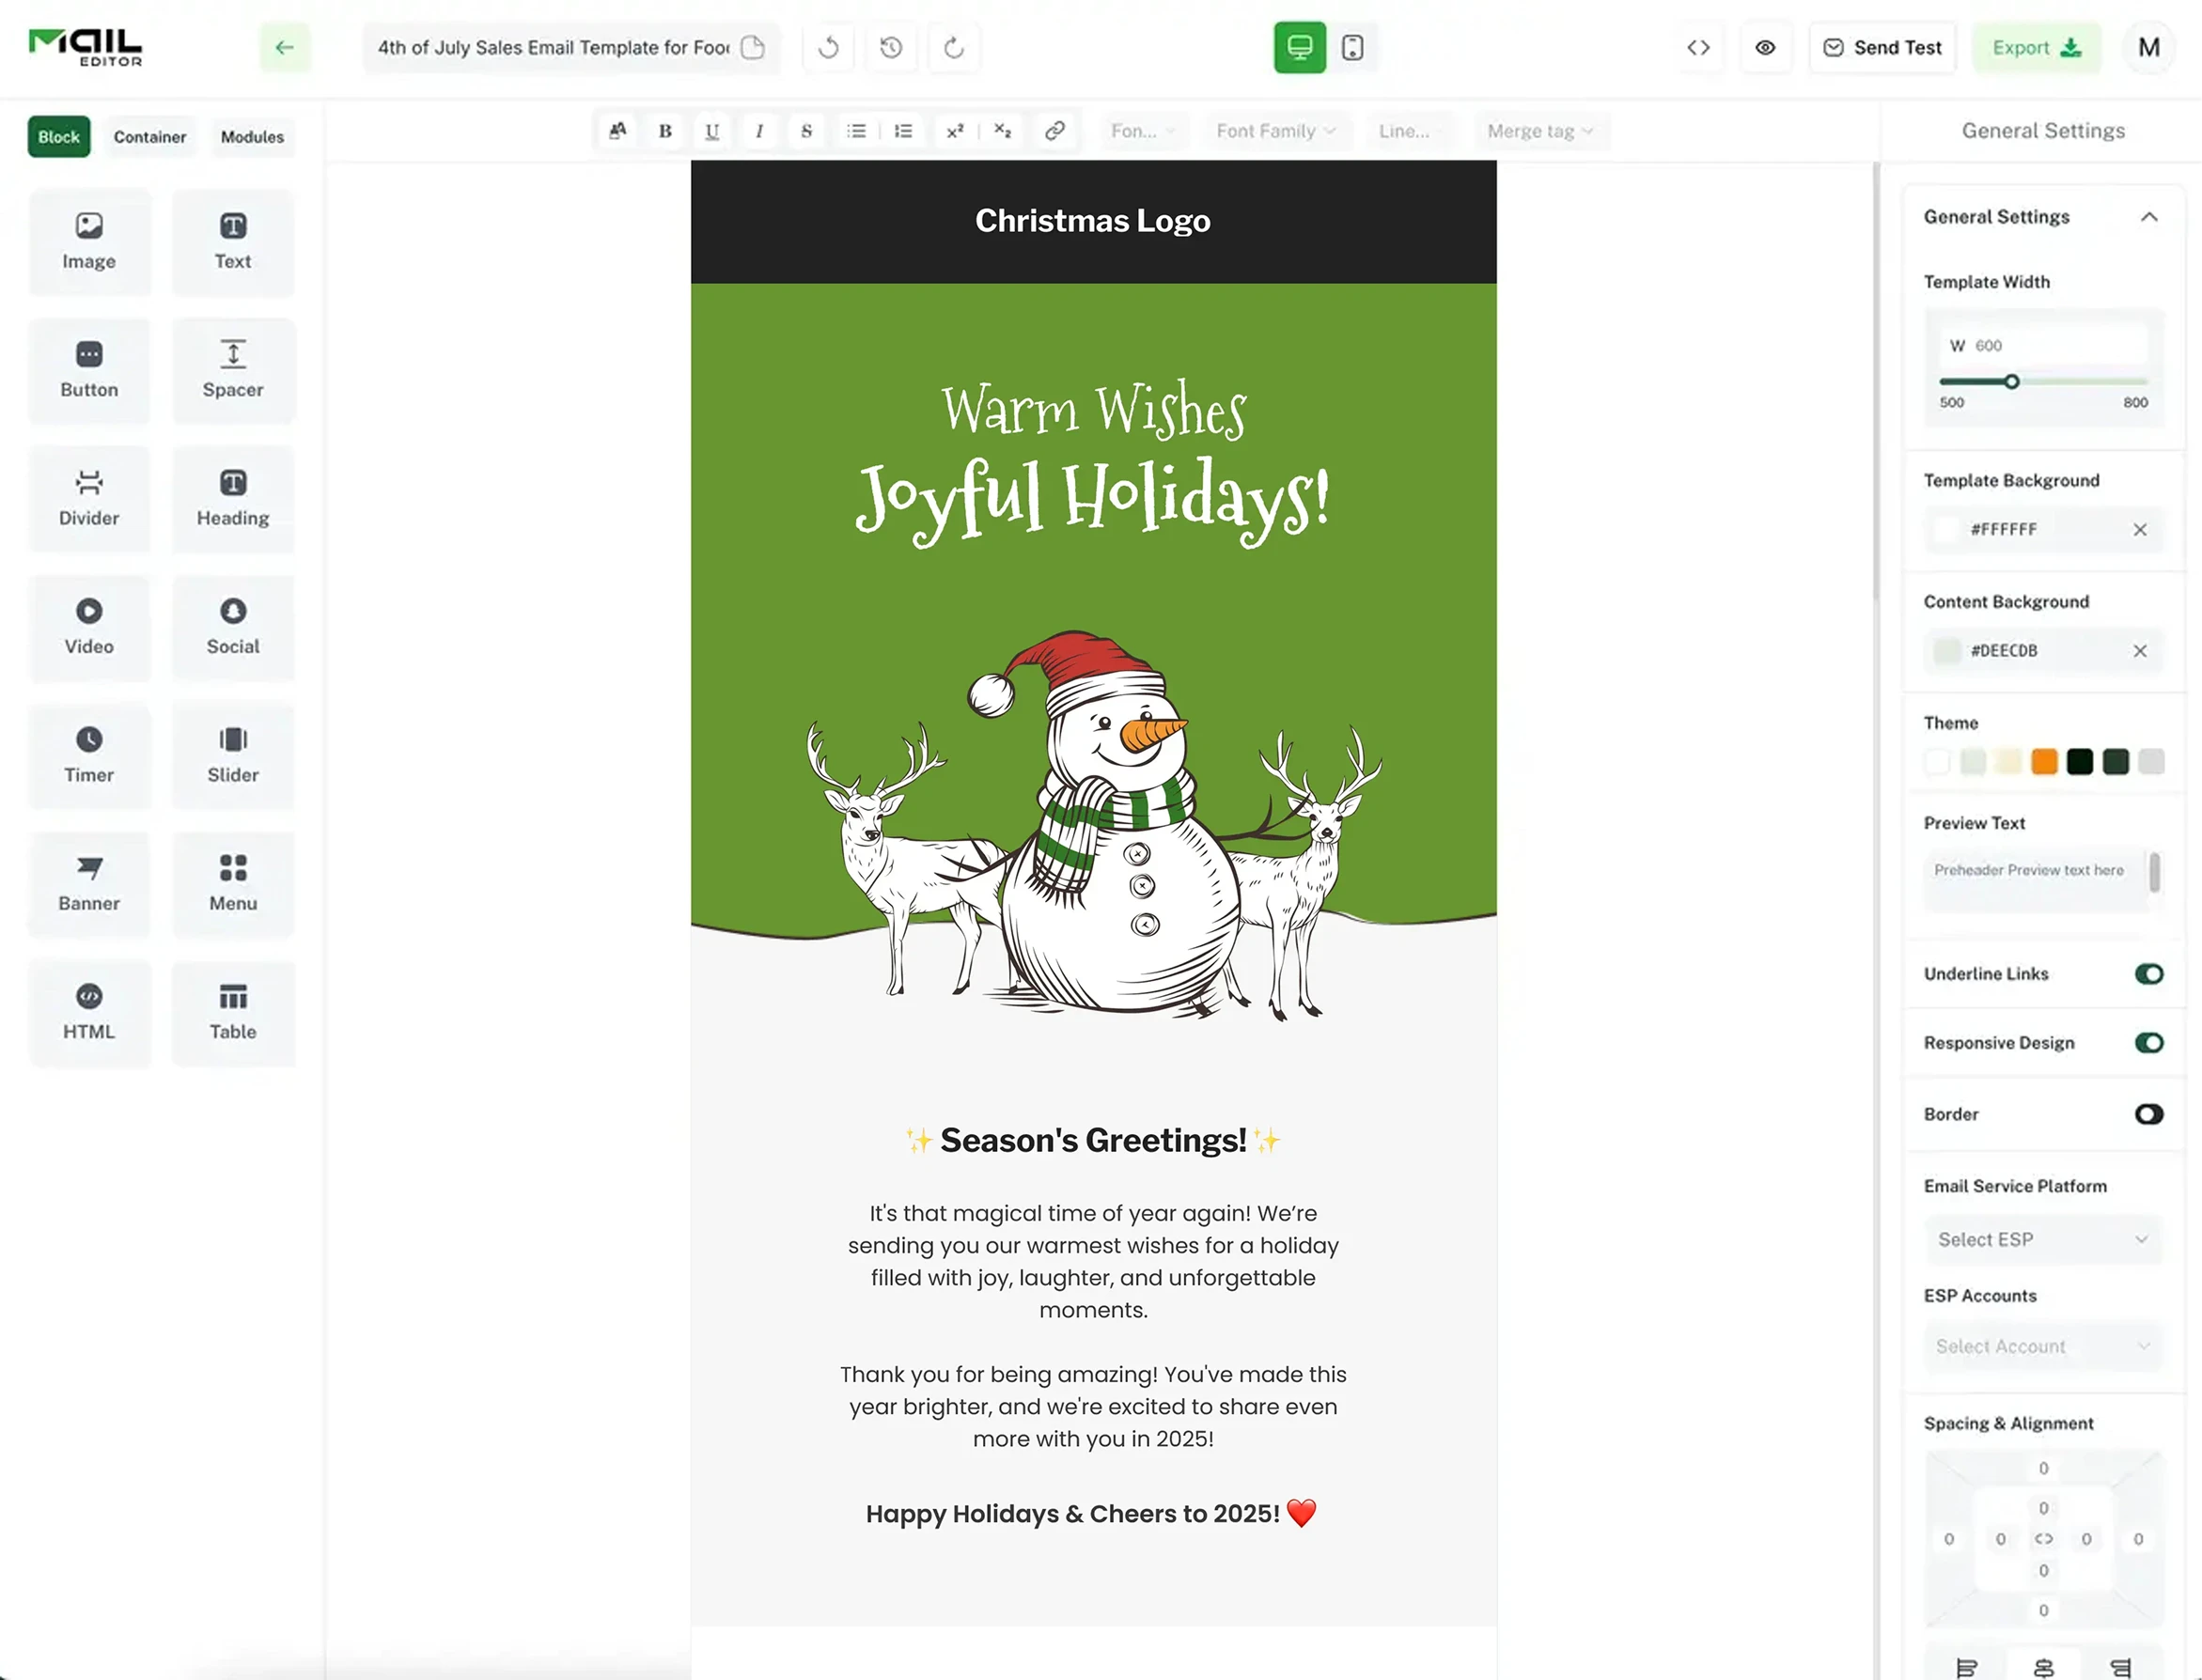Screen dimensions: 2202x1680
Task: Open the Select ESP dropdown
Action: pyautogui.click(x=2043, y=1239)
